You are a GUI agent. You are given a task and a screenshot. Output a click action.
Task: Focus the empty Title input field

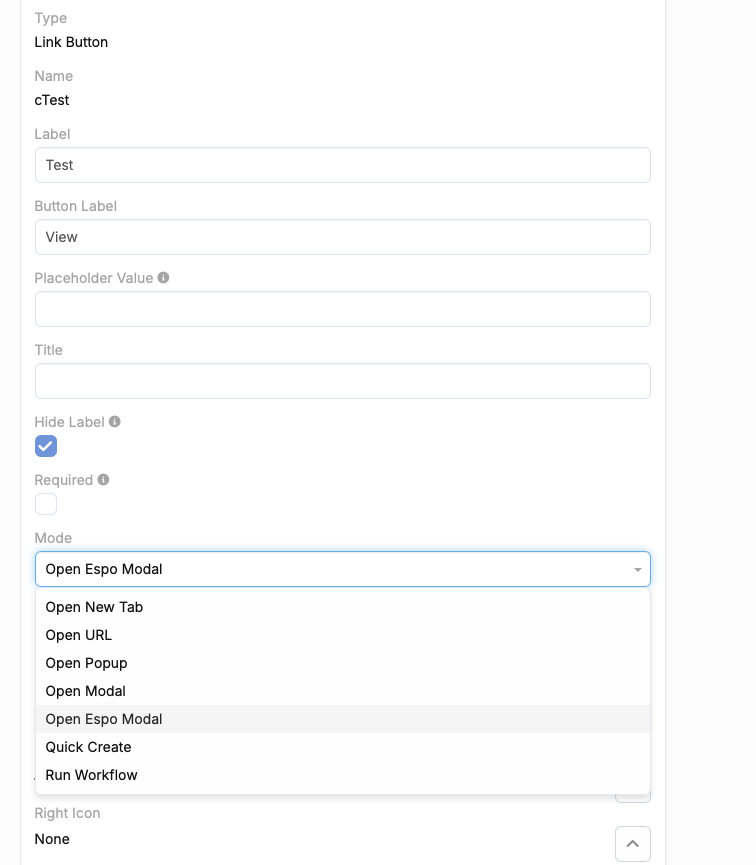tap(342, 381)
